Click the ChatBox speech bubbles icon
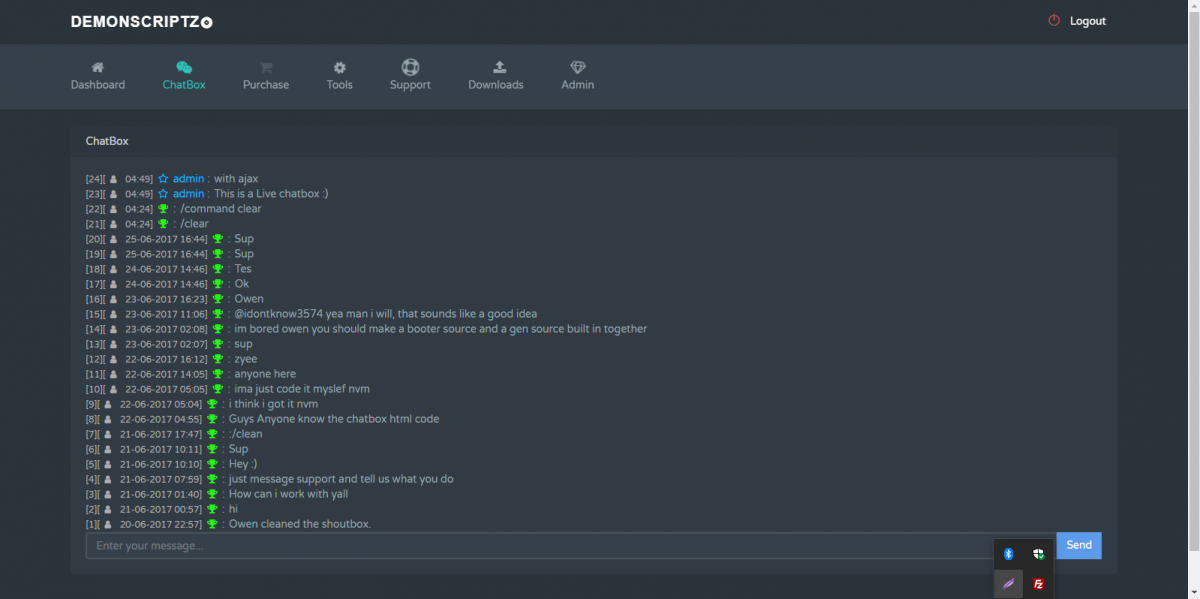 click(x=184, y=67)
